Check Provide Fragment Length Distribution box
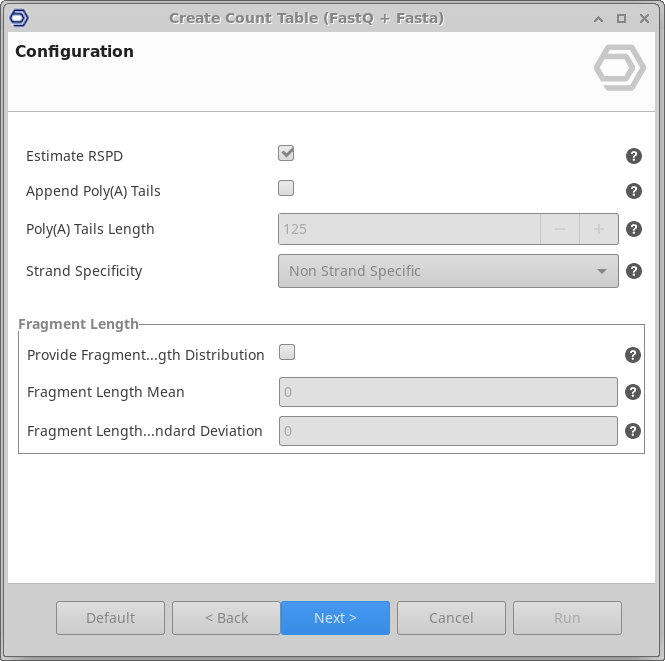This screenshot has width=665, height=661. click(x=287, y=352)
